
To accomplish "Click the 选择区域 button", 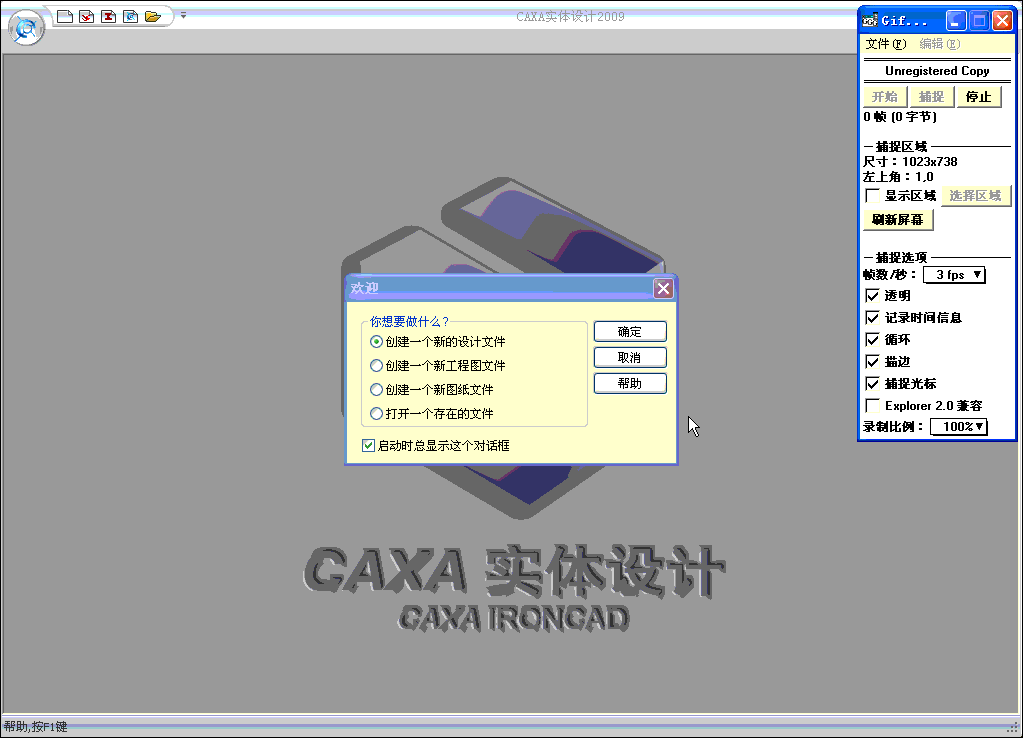I will 975,196.
